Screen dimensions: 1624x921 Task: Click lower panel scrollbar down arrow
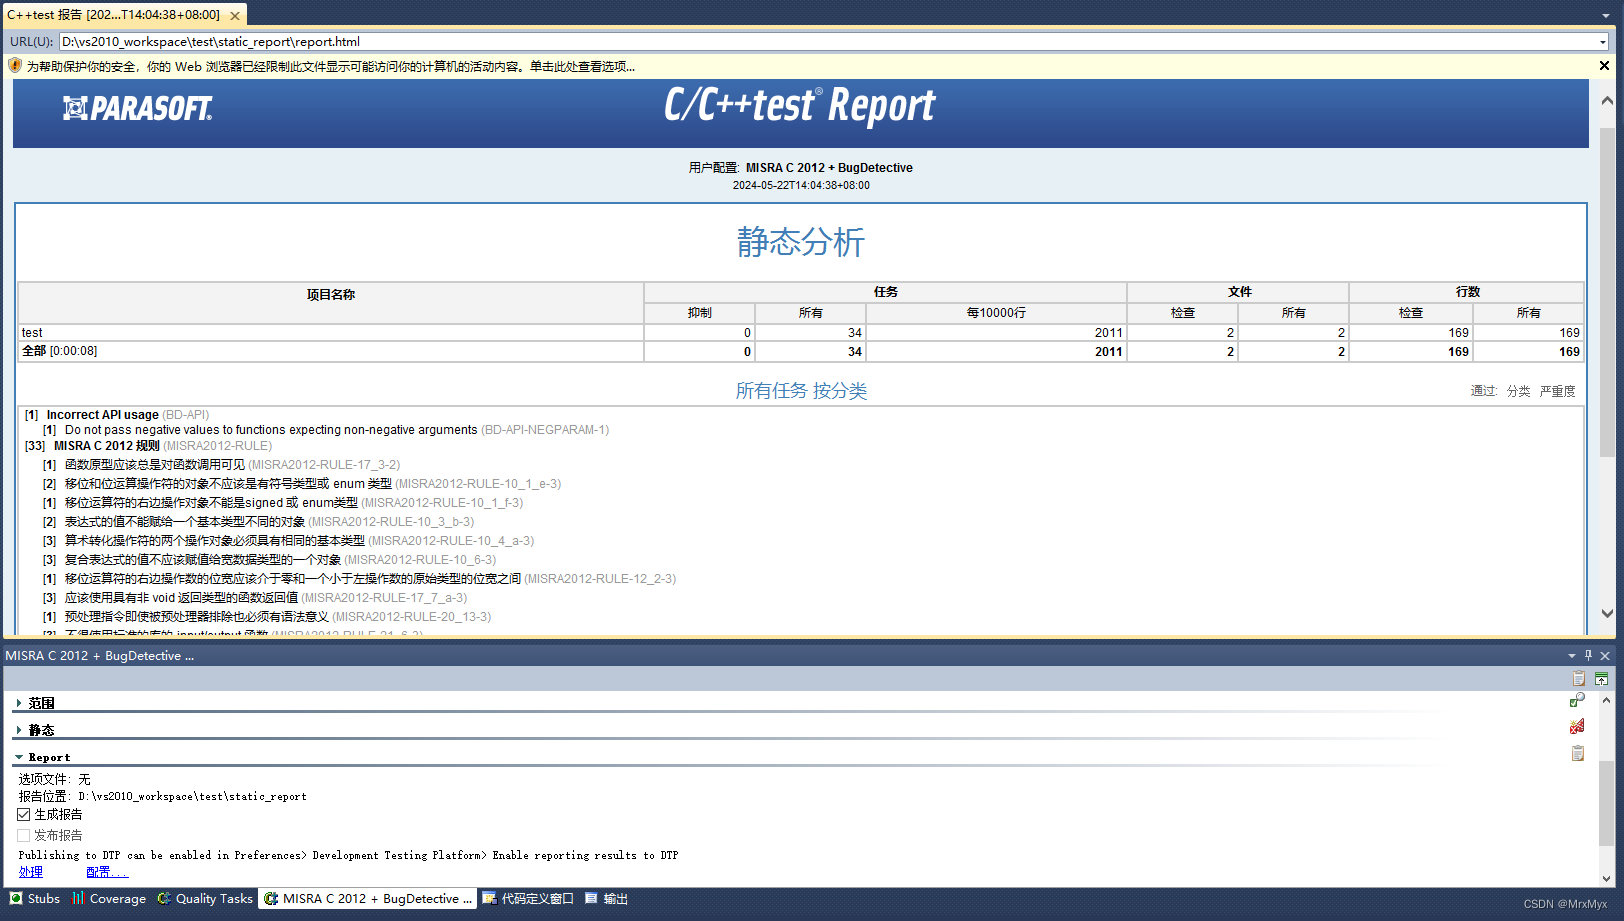(x=1606, y=879)
